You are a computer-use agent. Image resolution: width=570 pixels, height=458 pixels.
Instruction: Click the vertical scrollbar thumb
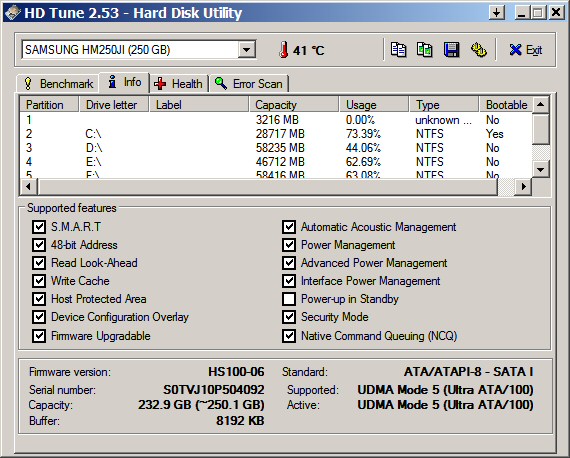click(541, 129)
